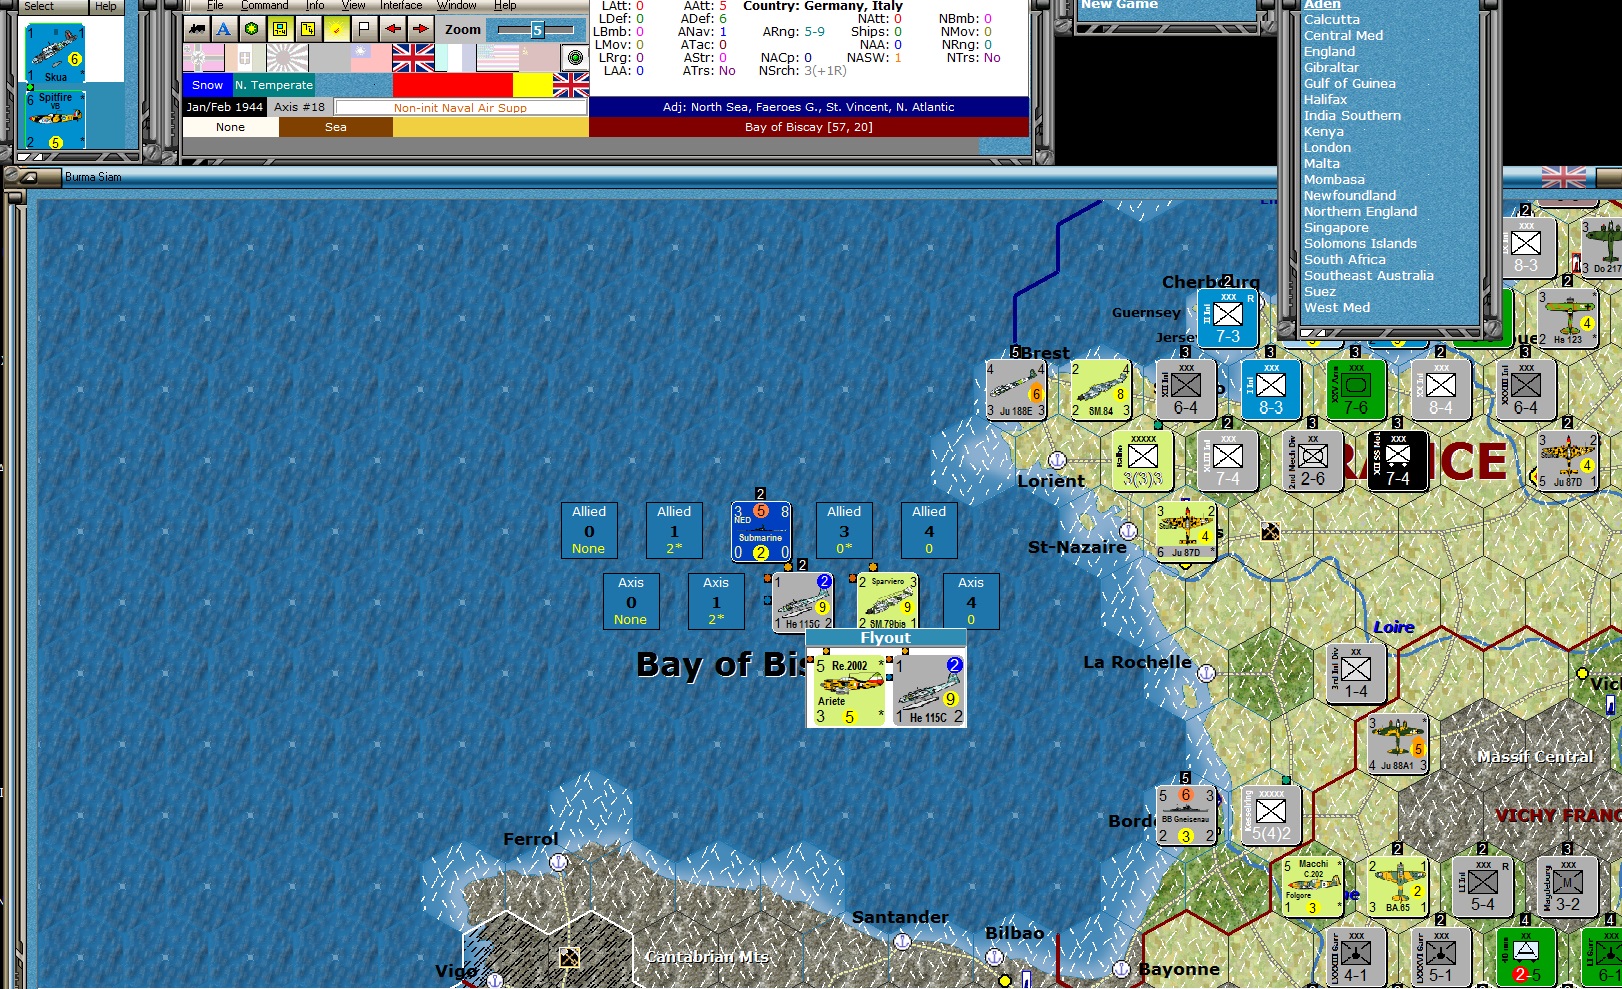Image resolution: width=1622 pixels, height=989 pixels.
Task: Choose Calcutta from the map list
Action: (x=1331, y=20)
